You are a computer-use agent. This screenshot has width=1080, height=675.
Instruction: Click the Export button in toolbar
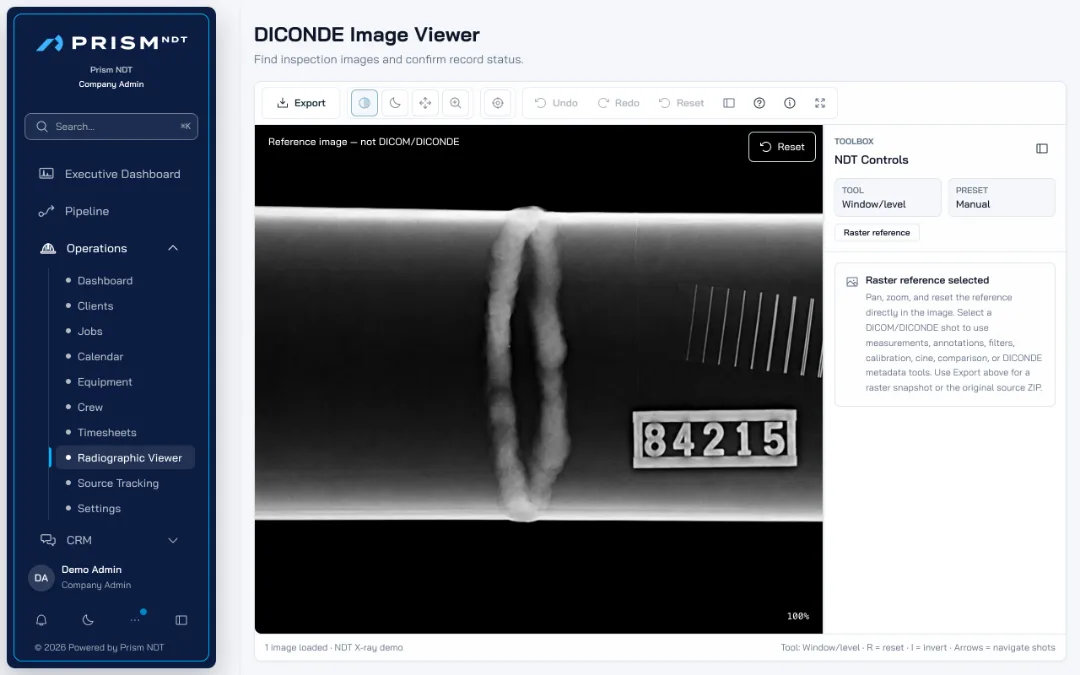point(301,103)
